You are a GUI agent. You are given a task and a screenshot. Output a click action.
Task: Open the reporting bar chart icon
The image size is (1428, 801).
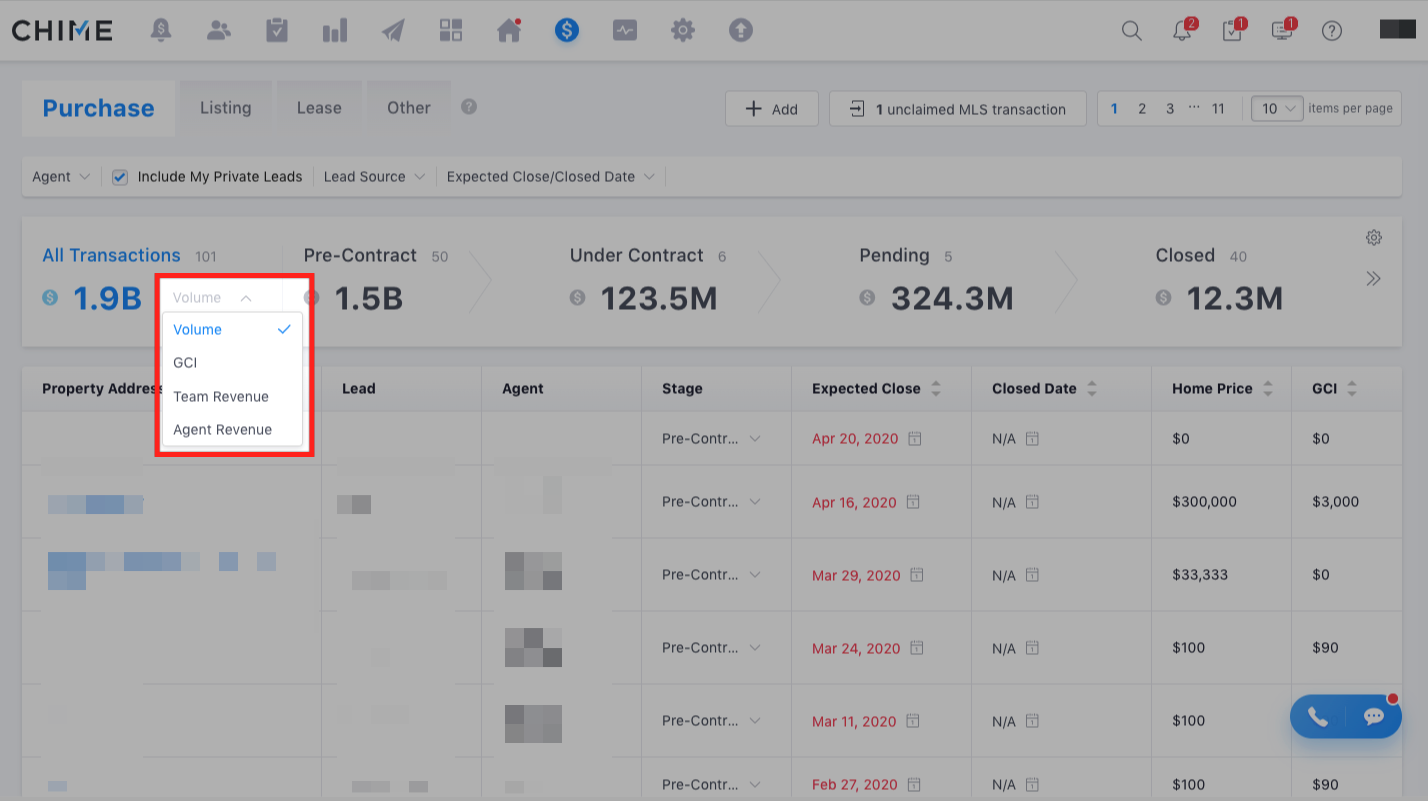click(x=335, y=30)
